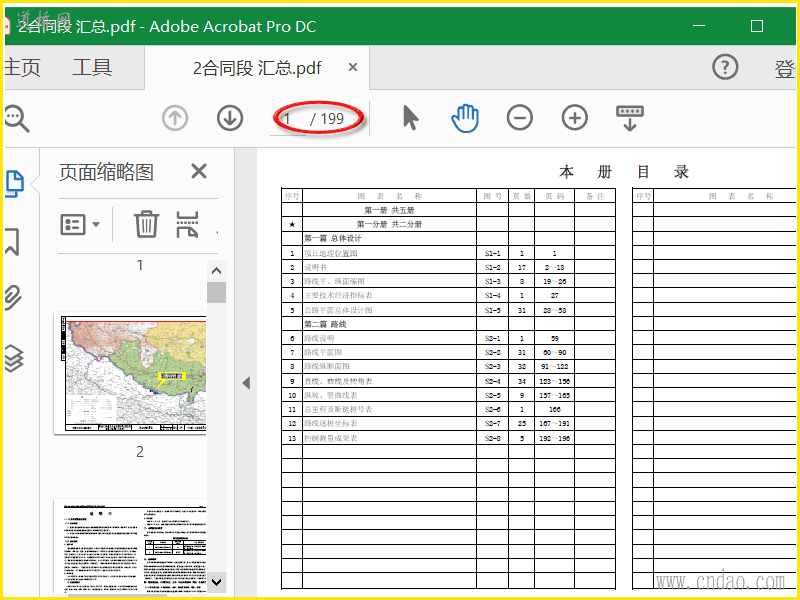Click the current page number field
Viewport: 800px width, 600px height.
(x=288, y=119)
